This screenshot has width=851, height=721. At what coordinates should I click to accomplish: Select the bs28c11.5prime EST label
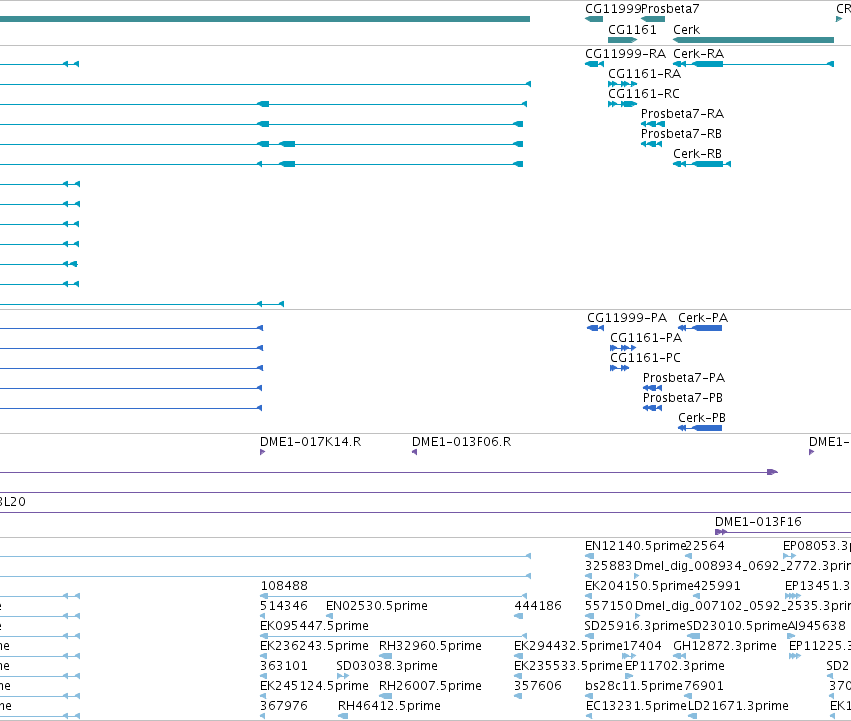[634, 686]
